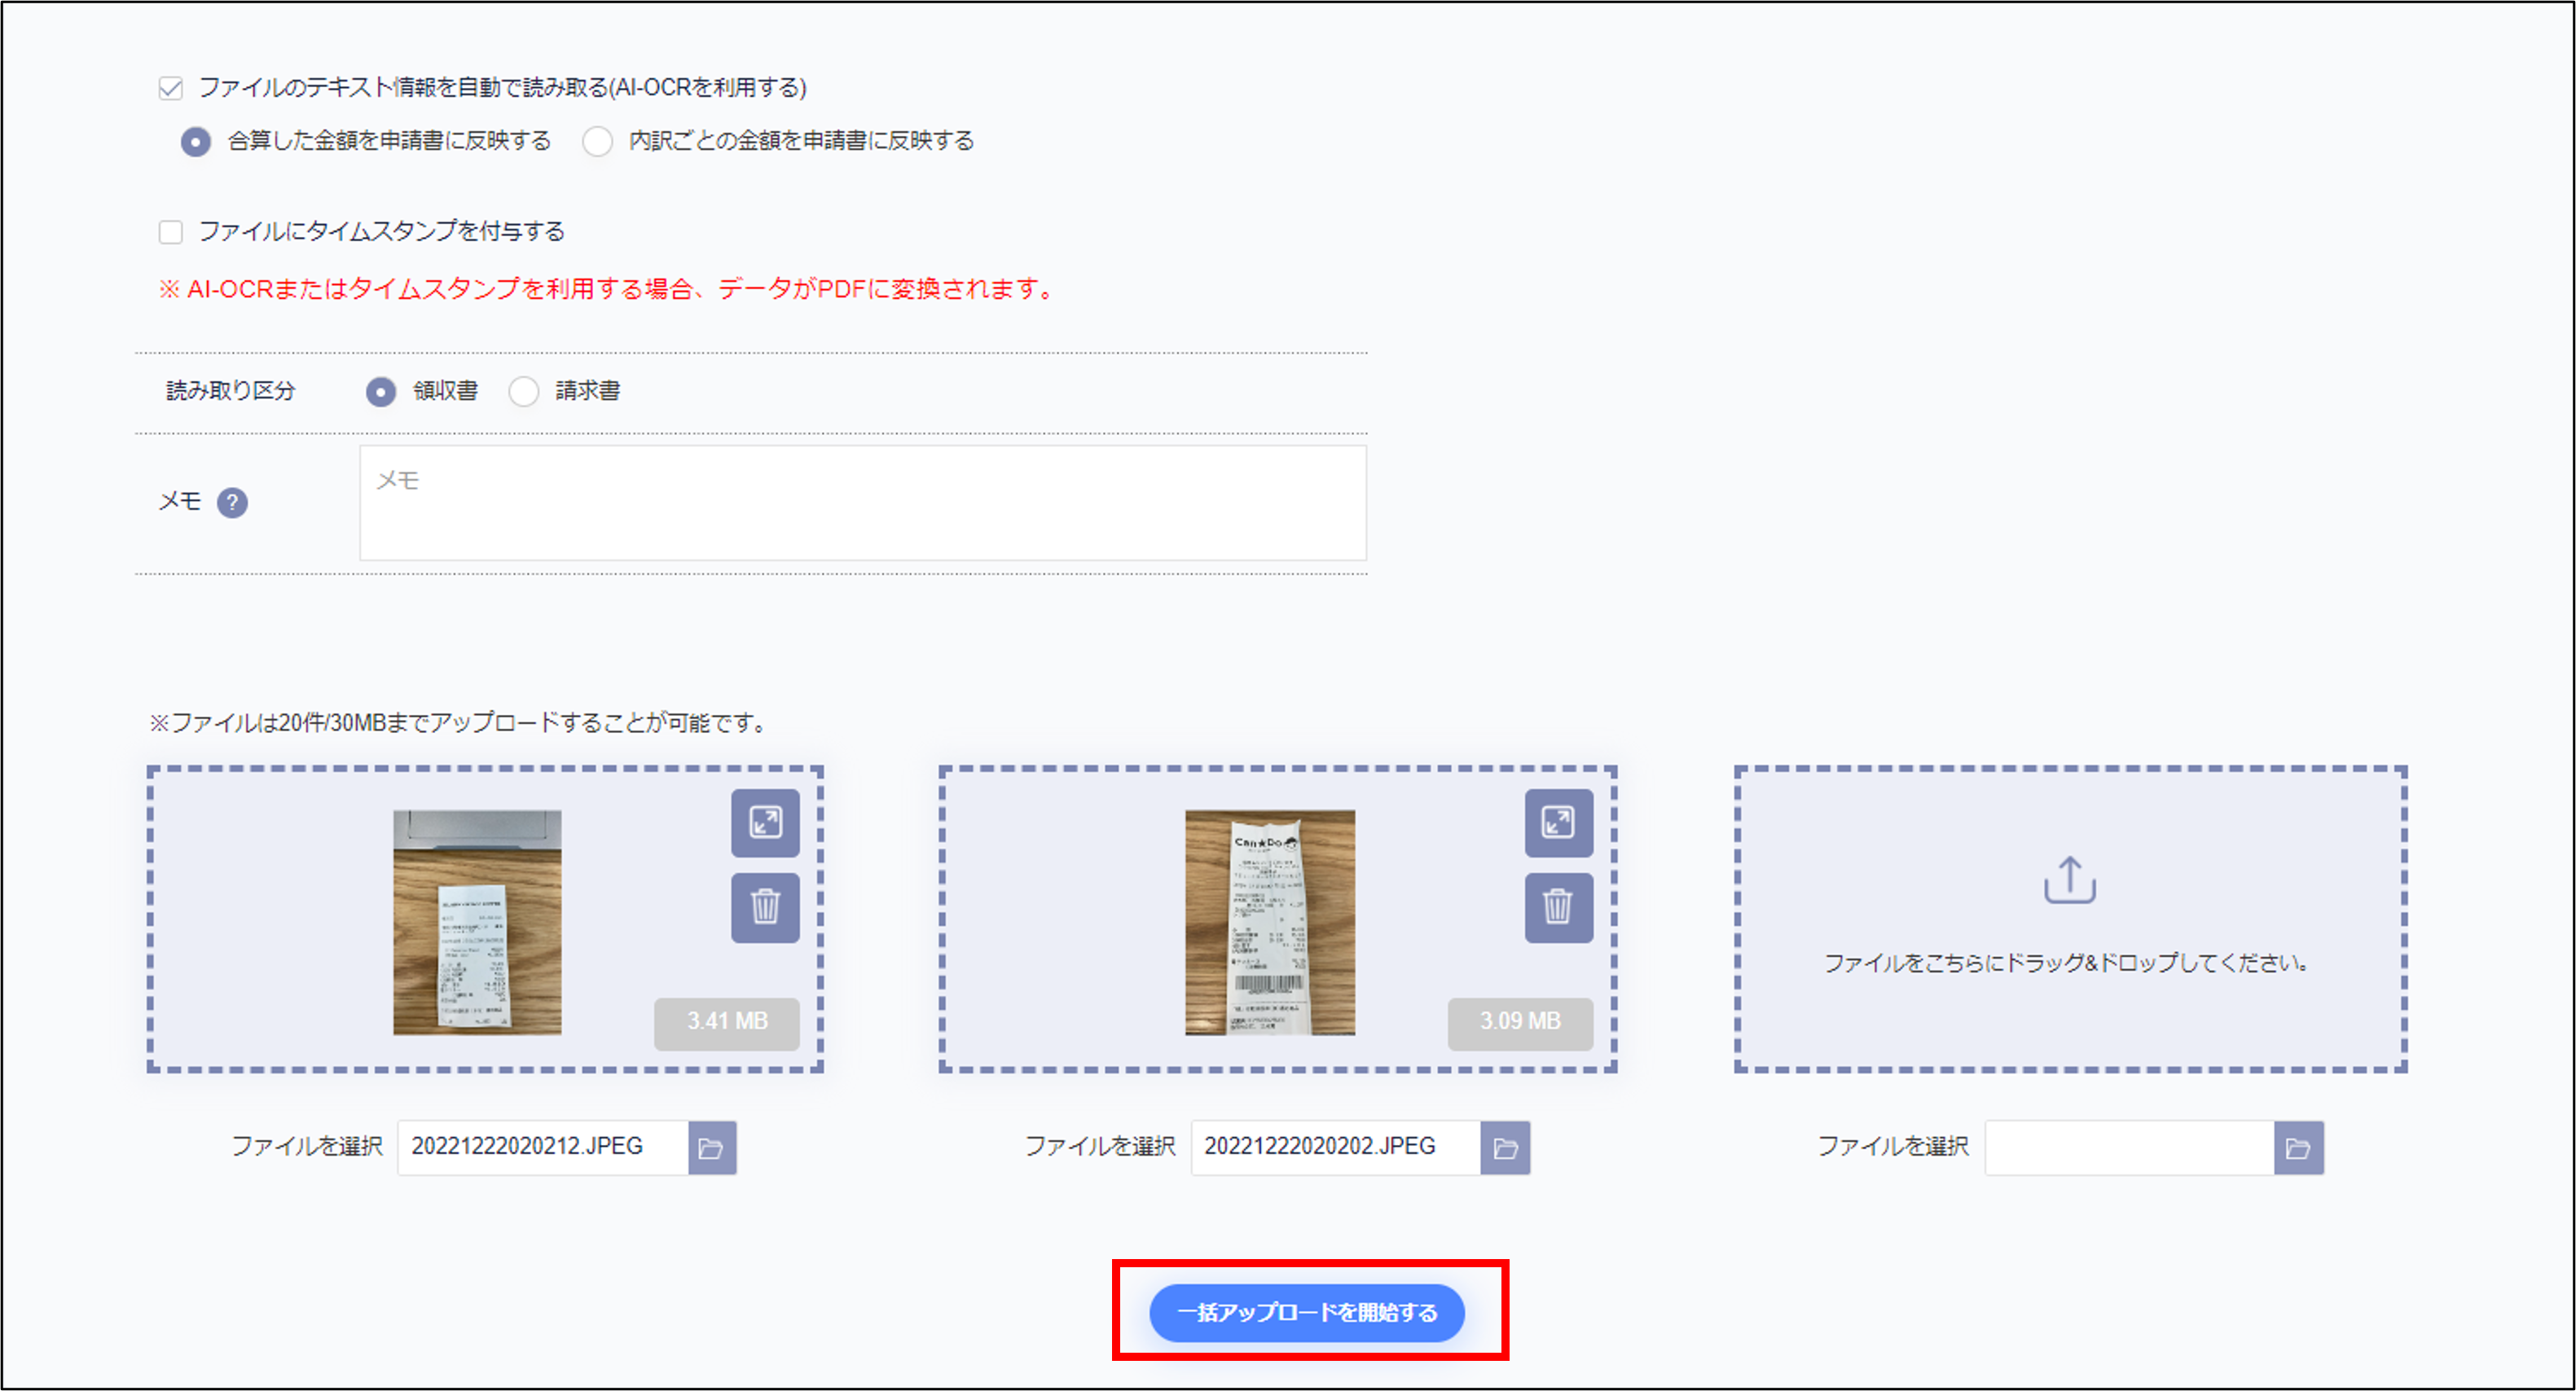Delete the 3.41 MB receipt file
The image size is (2576, 1391).
[x=765, y=907]
